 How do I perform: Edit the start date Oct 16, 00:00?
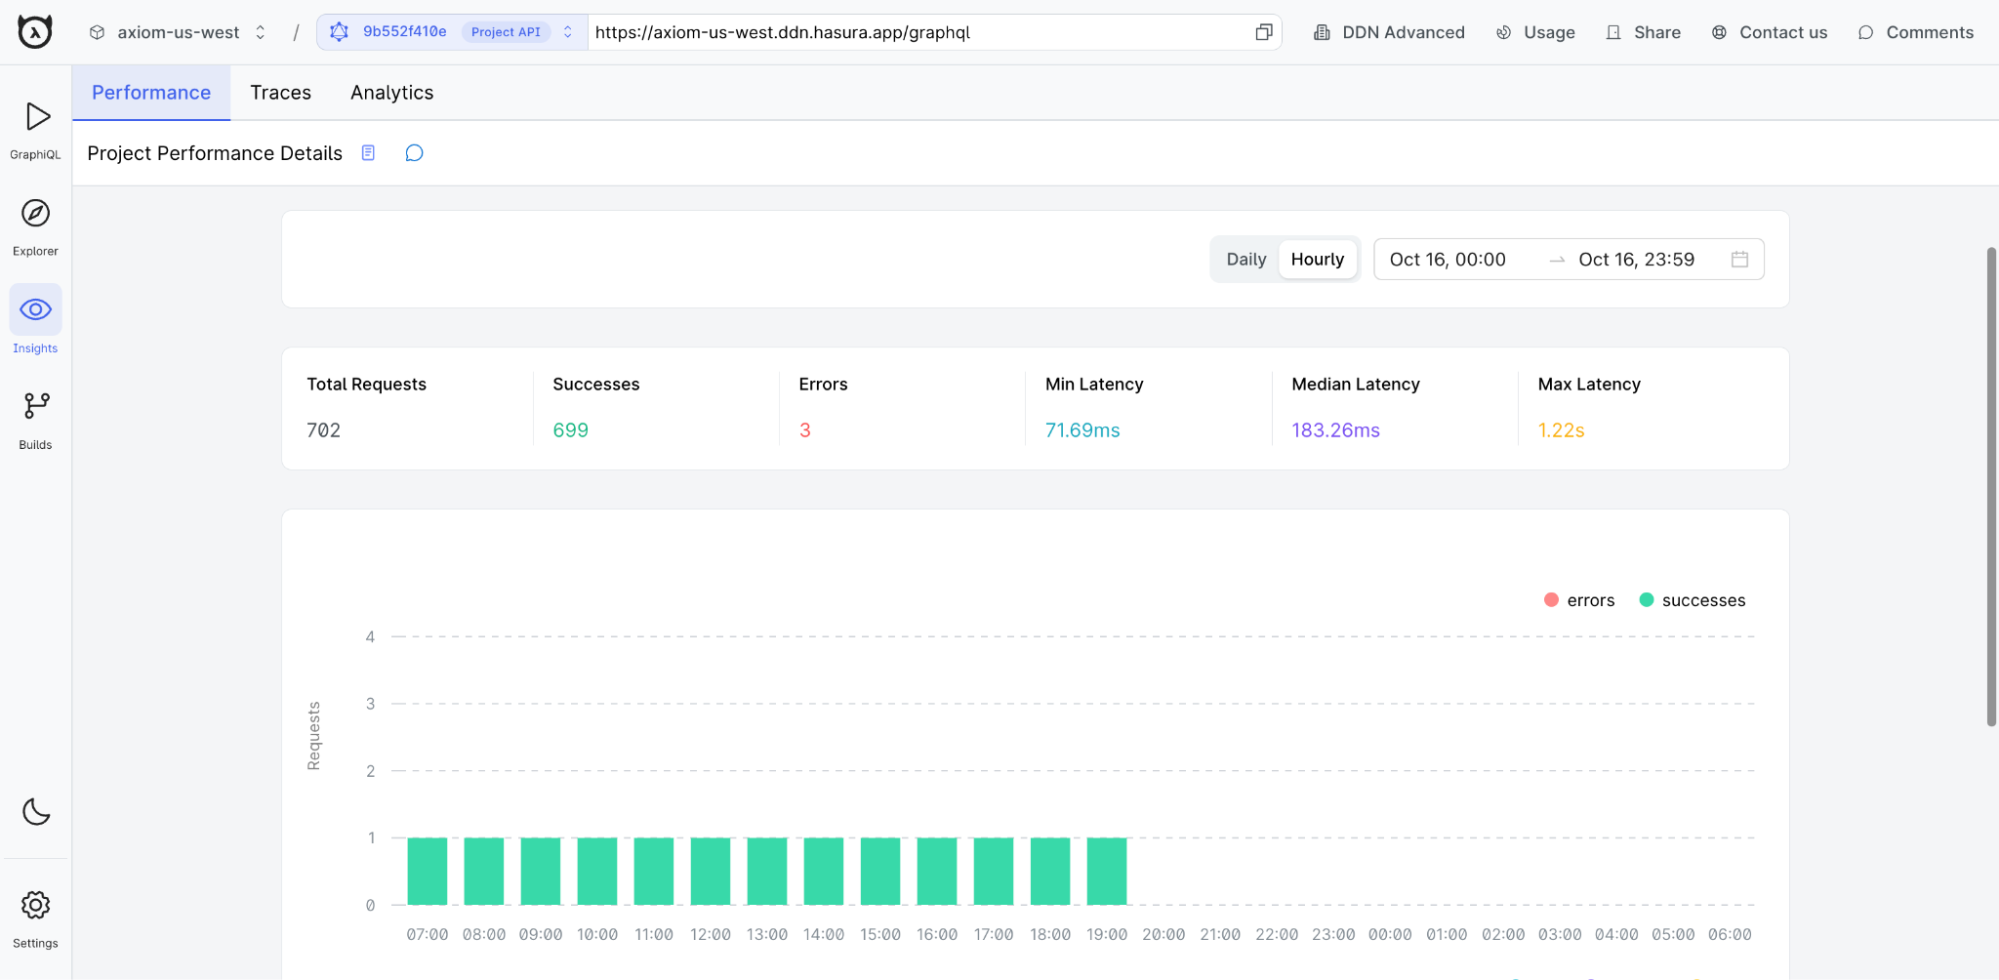1447,259
